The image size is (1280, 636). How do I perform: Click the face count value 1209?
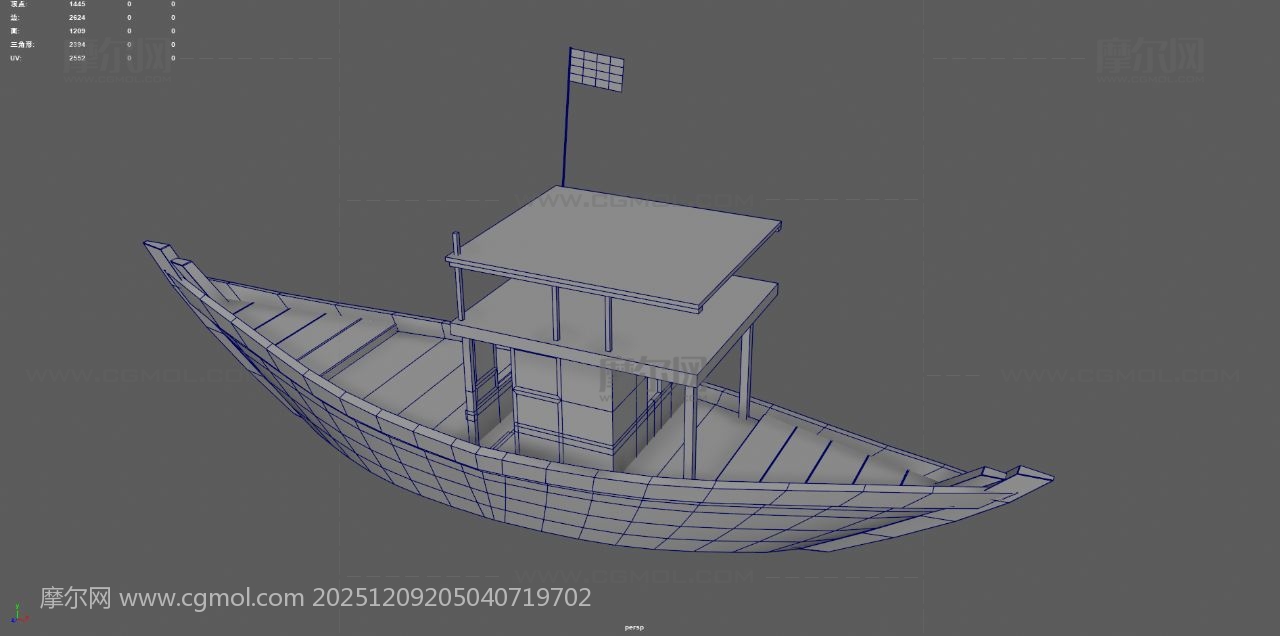tap(77, 31)
